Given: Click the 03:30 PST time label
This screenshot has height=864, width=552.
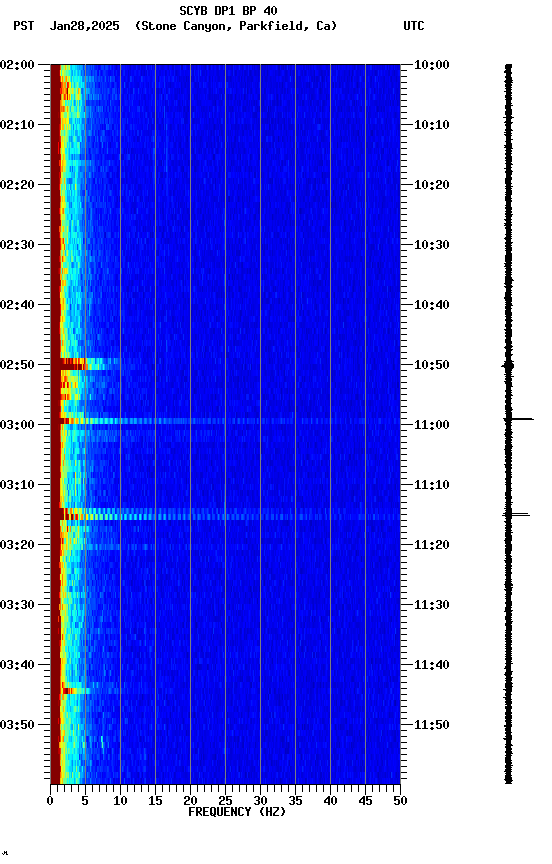Looking at the screenshot, I should point(17,605).
